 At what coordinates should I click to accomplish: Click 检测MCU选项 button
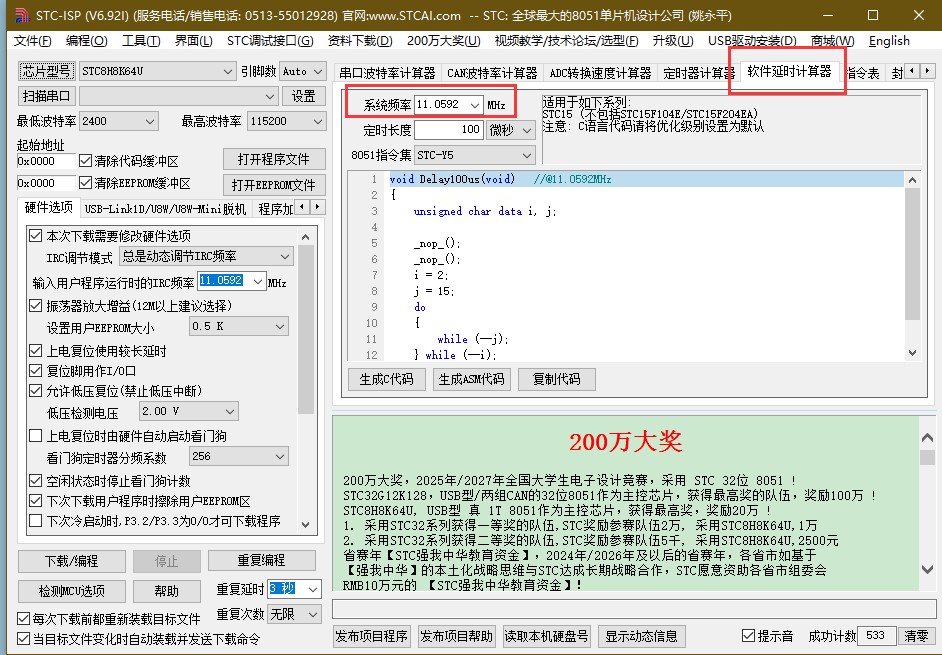pos(71,591)
